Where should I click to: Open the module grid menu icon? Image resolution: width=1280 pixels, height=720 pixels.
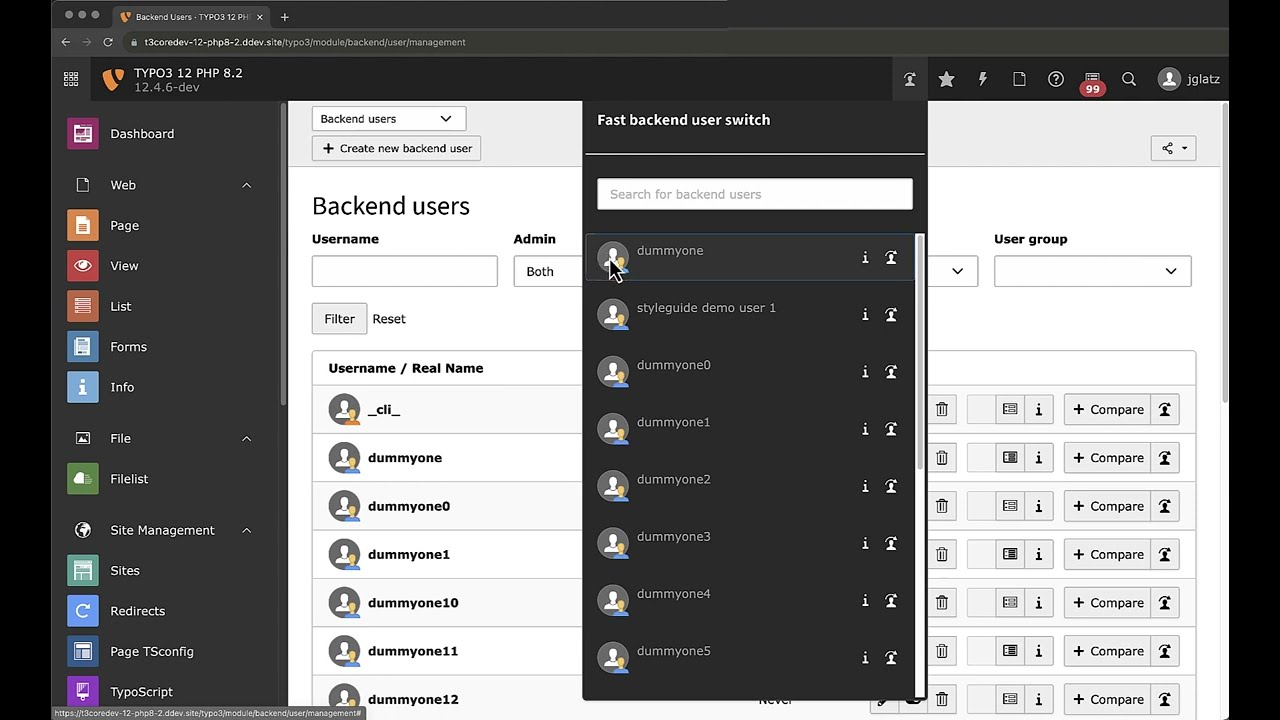point(71,79)
